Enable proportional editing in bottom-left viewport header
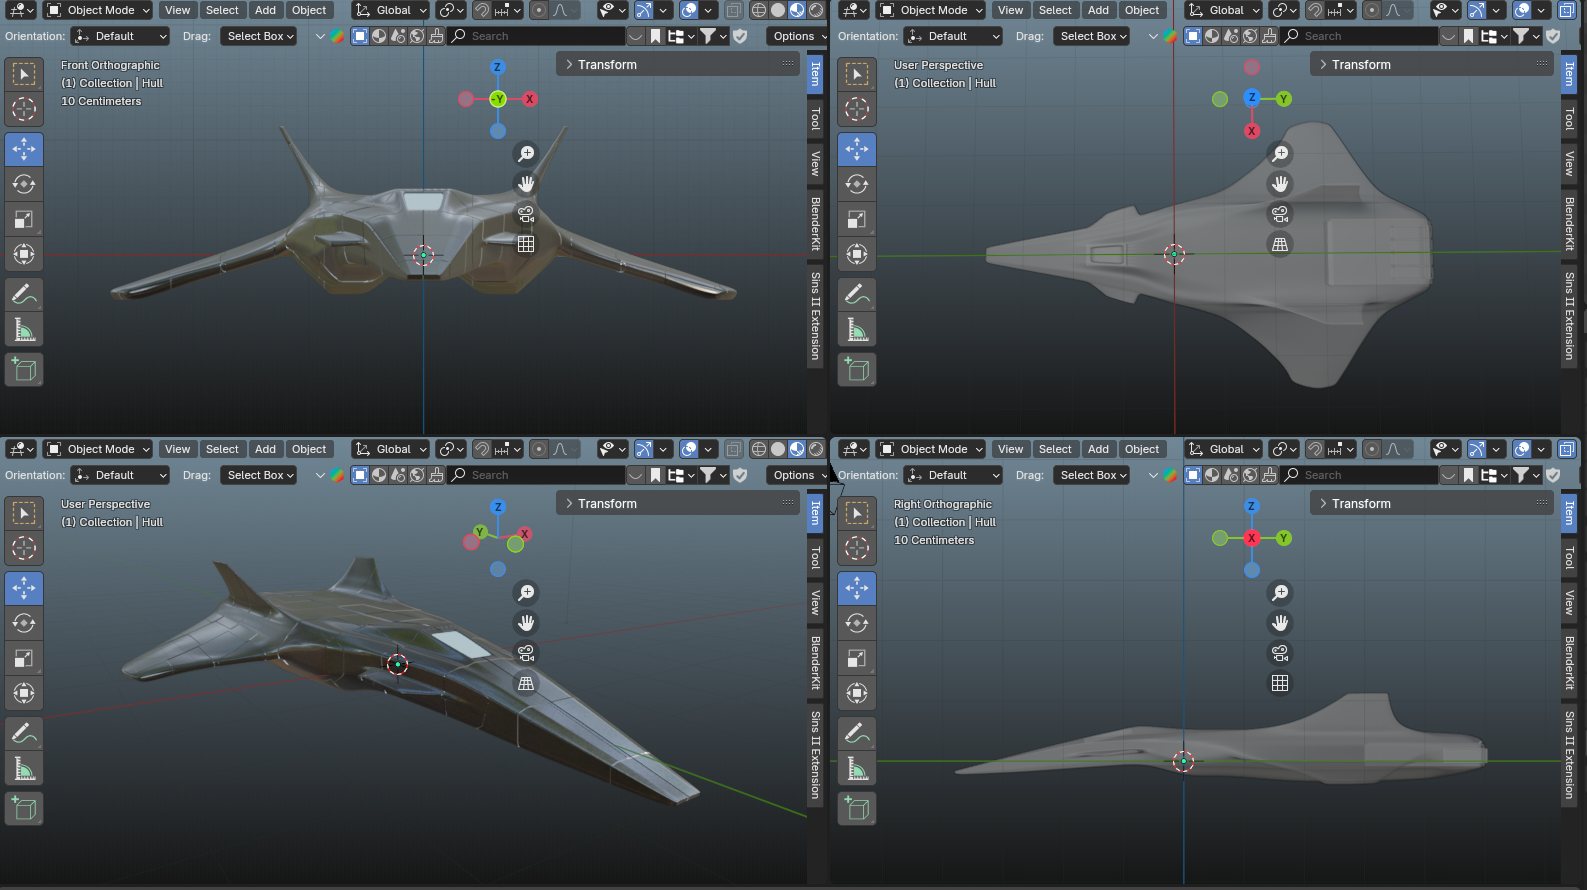Image resolution: width=1587 pixels, height=890 pixels. click(539, 449)
